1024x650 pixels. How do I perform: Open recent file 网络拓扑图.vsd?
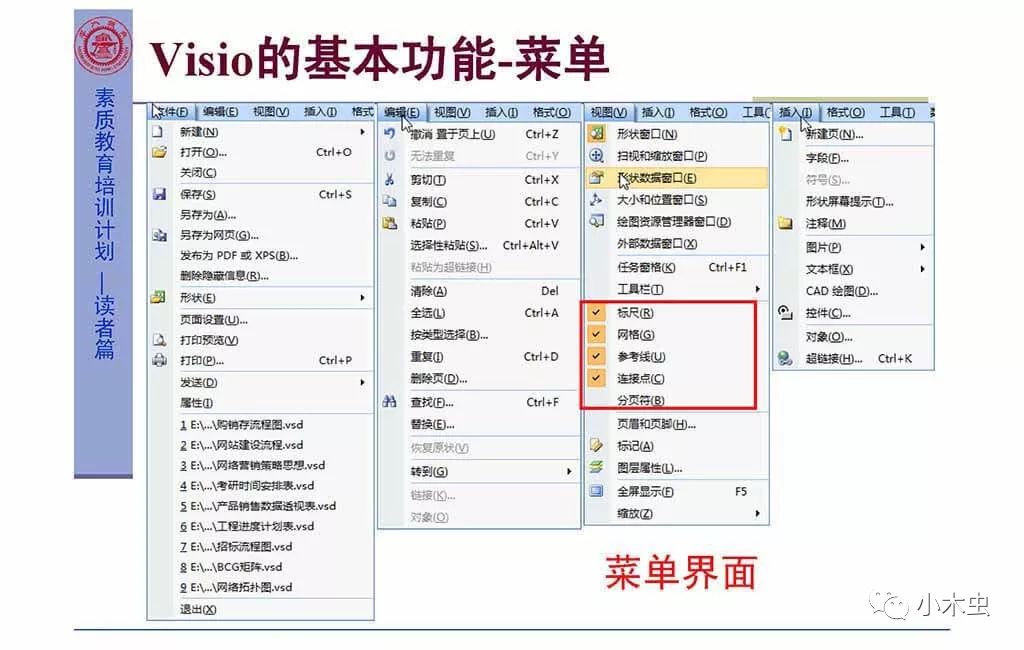(x=236, y=587)
